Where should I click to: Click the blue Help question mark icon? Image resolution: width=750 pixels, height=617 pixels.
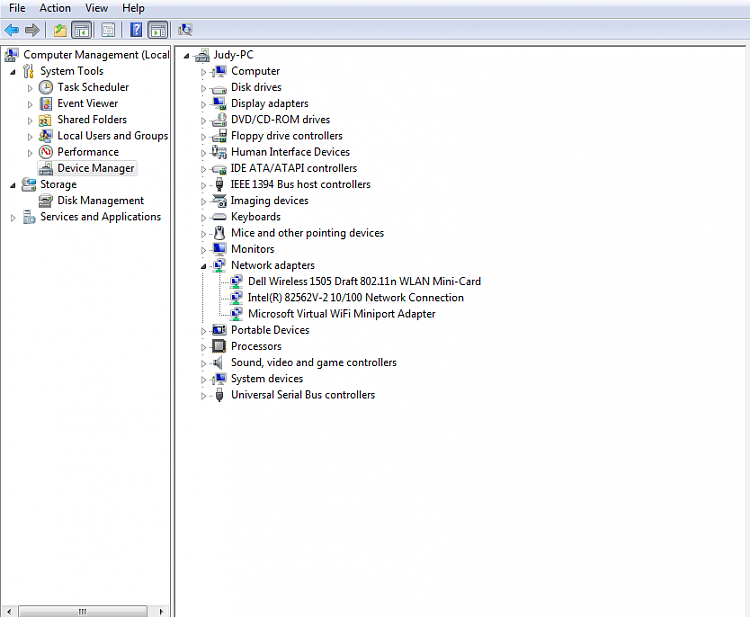pyautogui.click(x=136, y=30)
